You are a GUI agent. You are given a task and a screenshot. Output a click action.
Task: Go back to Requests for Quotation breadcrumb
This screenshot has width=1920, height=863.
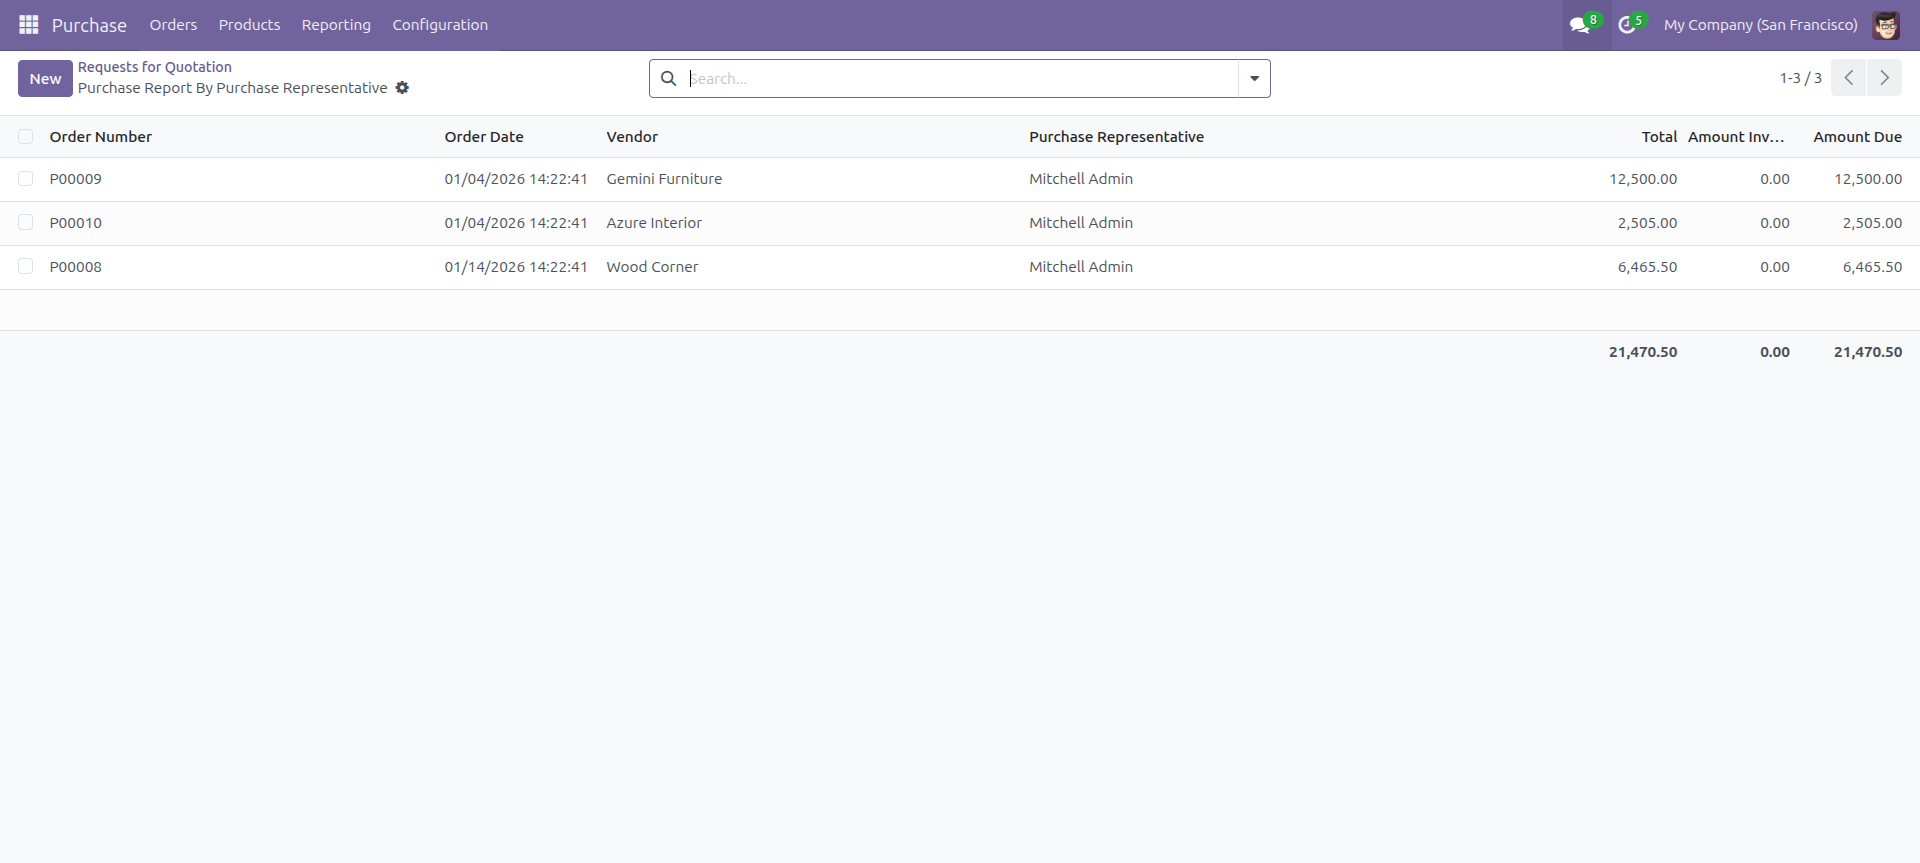point(155,67)
